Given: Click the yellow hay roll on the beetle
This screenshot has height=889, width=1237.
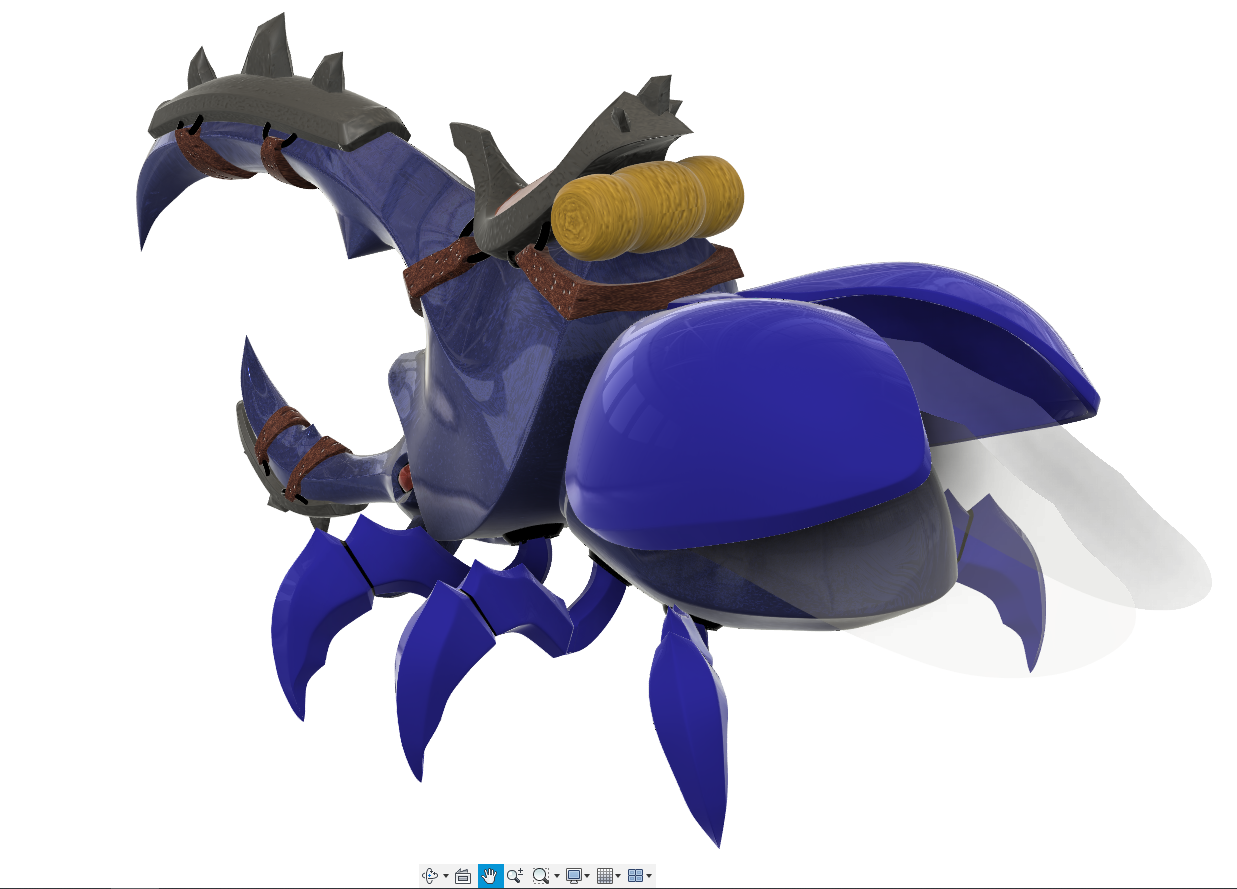Looking at the screenshot, I should [648, 206].
